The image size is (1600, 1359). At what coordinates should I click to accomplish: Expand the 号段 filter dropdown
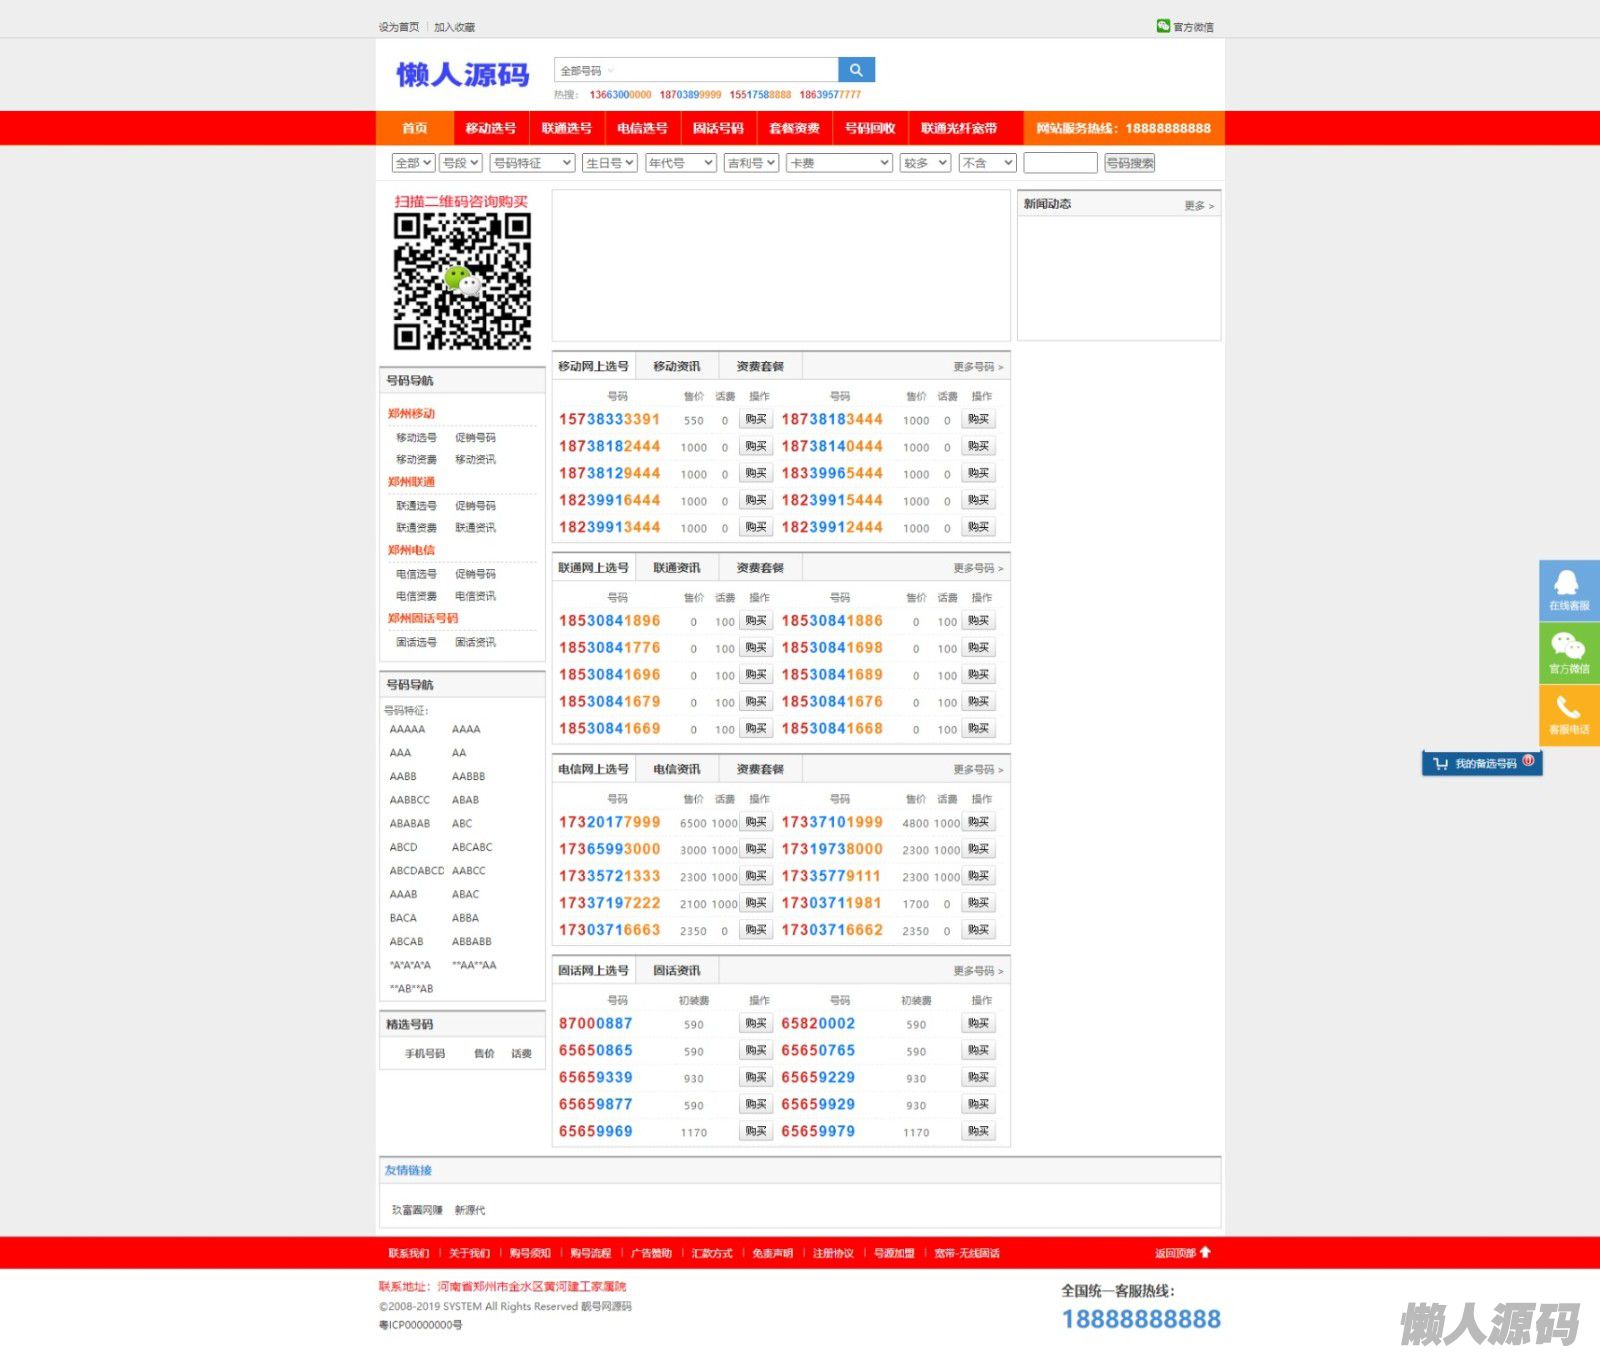[461, 163]
